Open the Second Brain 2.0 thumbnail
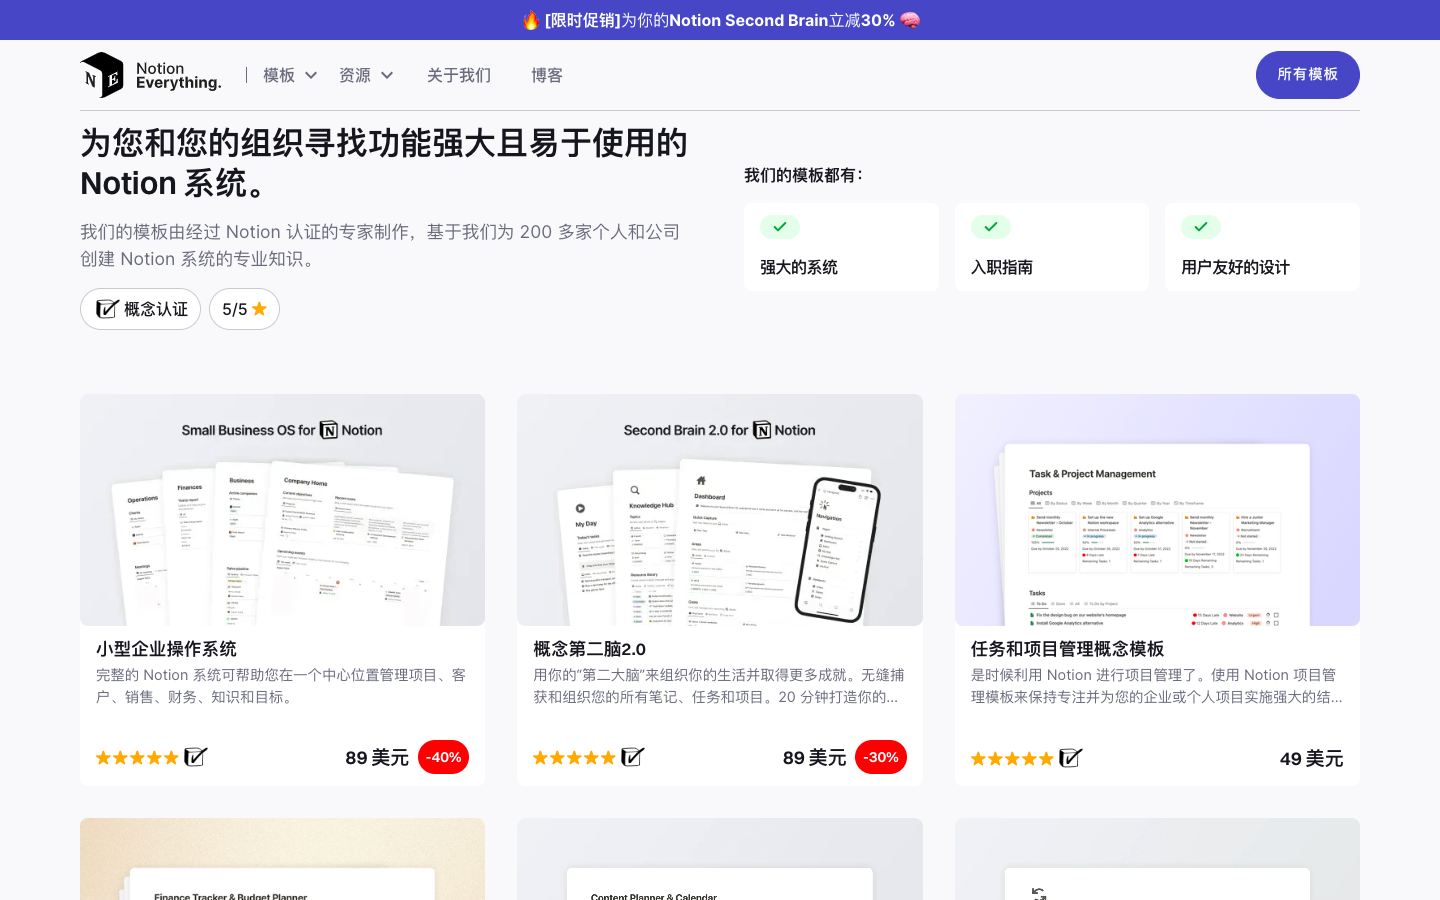This screenshot has width=1440, height=900. 719,510
